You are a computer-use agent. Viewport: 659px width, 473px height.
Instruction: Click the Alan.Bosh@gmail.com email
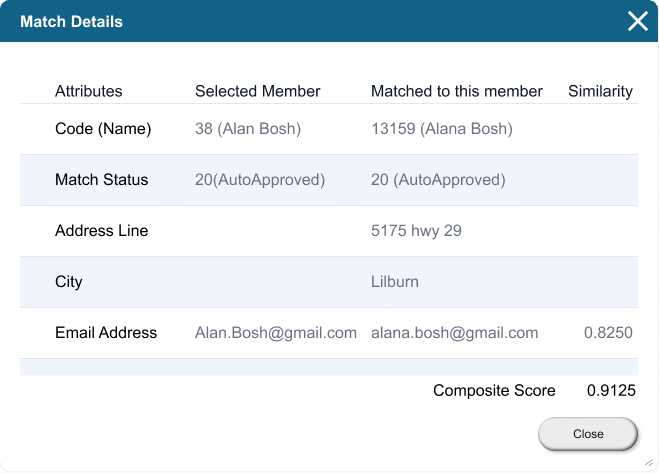coord(276,333)
